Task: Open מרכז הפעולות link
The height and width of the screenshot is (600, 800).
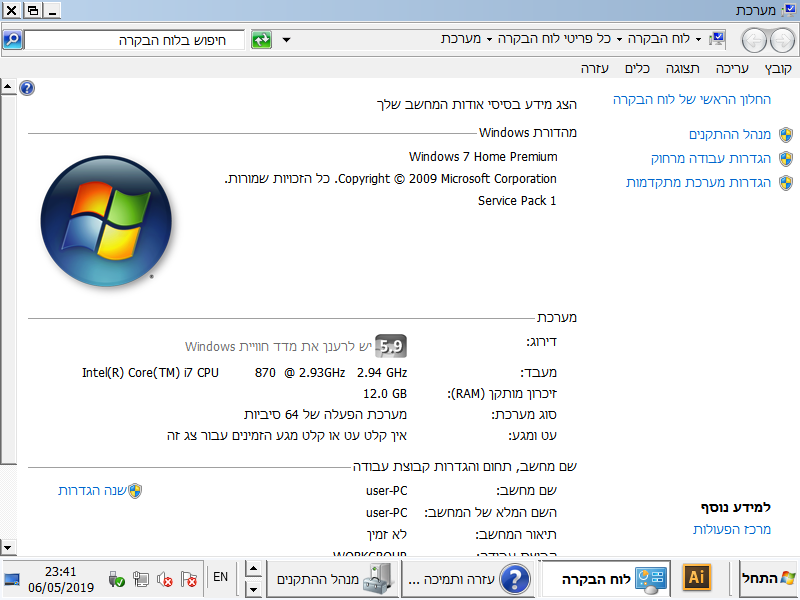Action: pyautogui.click(x=732, y=529)
